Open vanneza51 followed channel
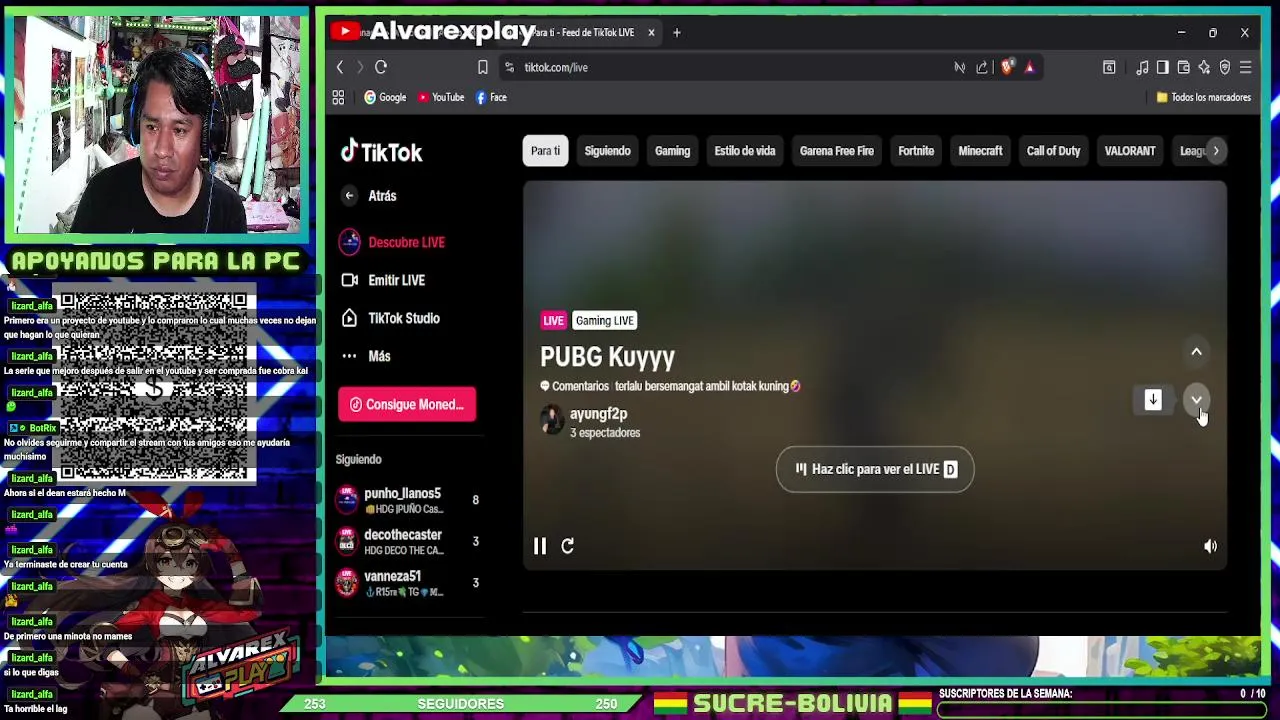The height and width of the screenshot is (720, 1280). (407, 583)
